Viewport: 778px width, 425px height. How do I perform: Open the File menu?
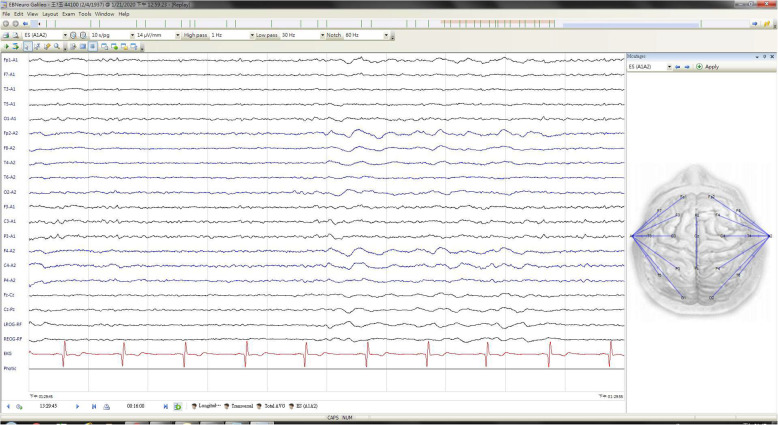tap(6, 14)
